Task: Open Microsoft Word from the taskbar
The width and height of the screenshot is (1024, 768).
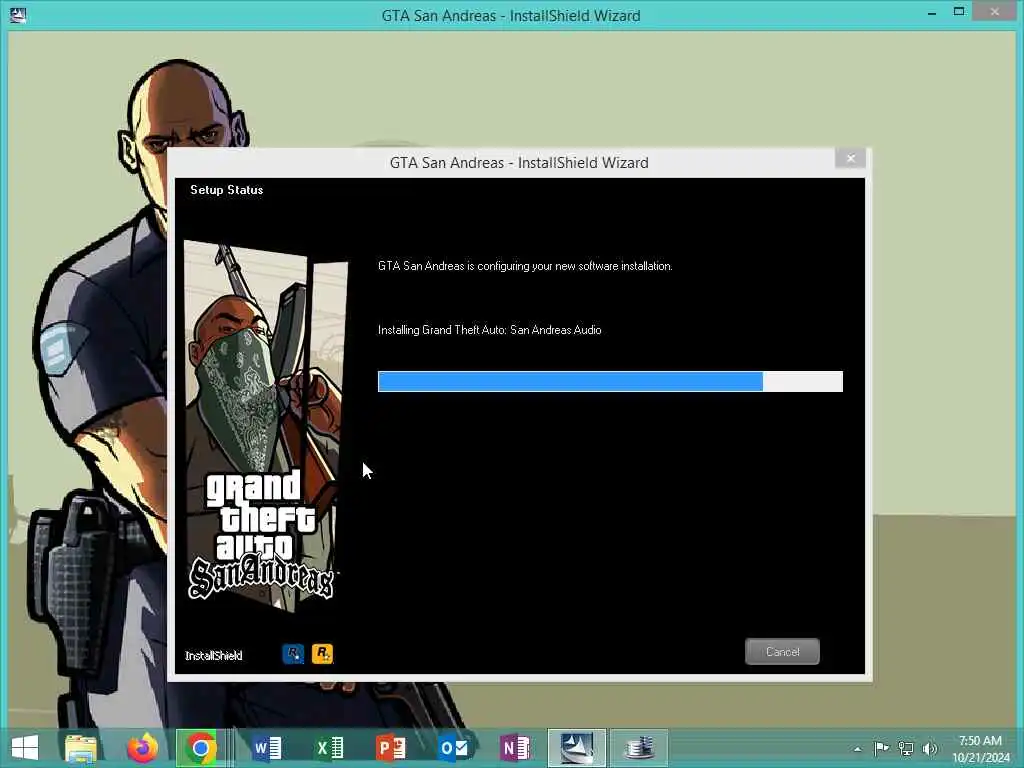Action: [x=267, y=748]
